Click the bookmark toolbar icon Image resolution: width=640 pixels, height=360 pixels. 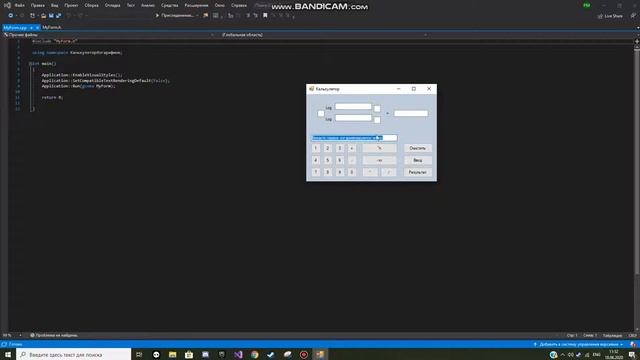point(265,16)
